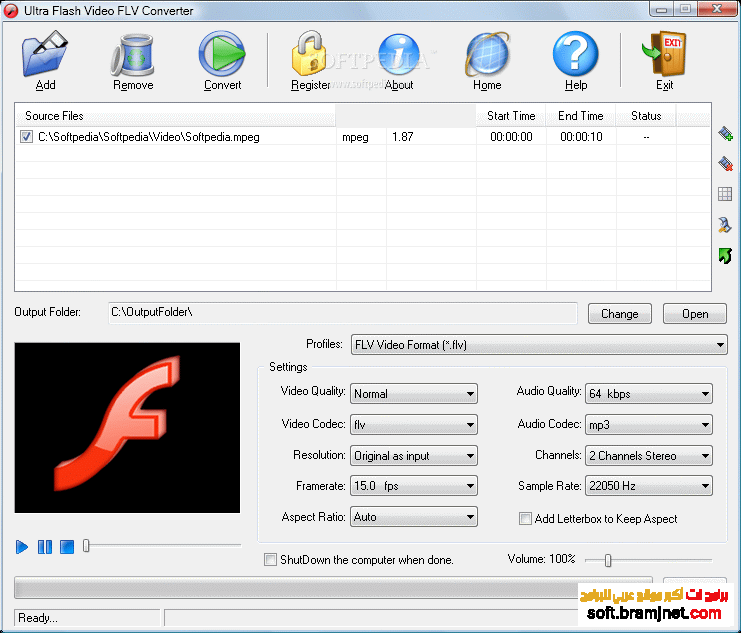Open the Channels dropdown
The width and height of the screenshot is (741, 633).
(649, 456)
